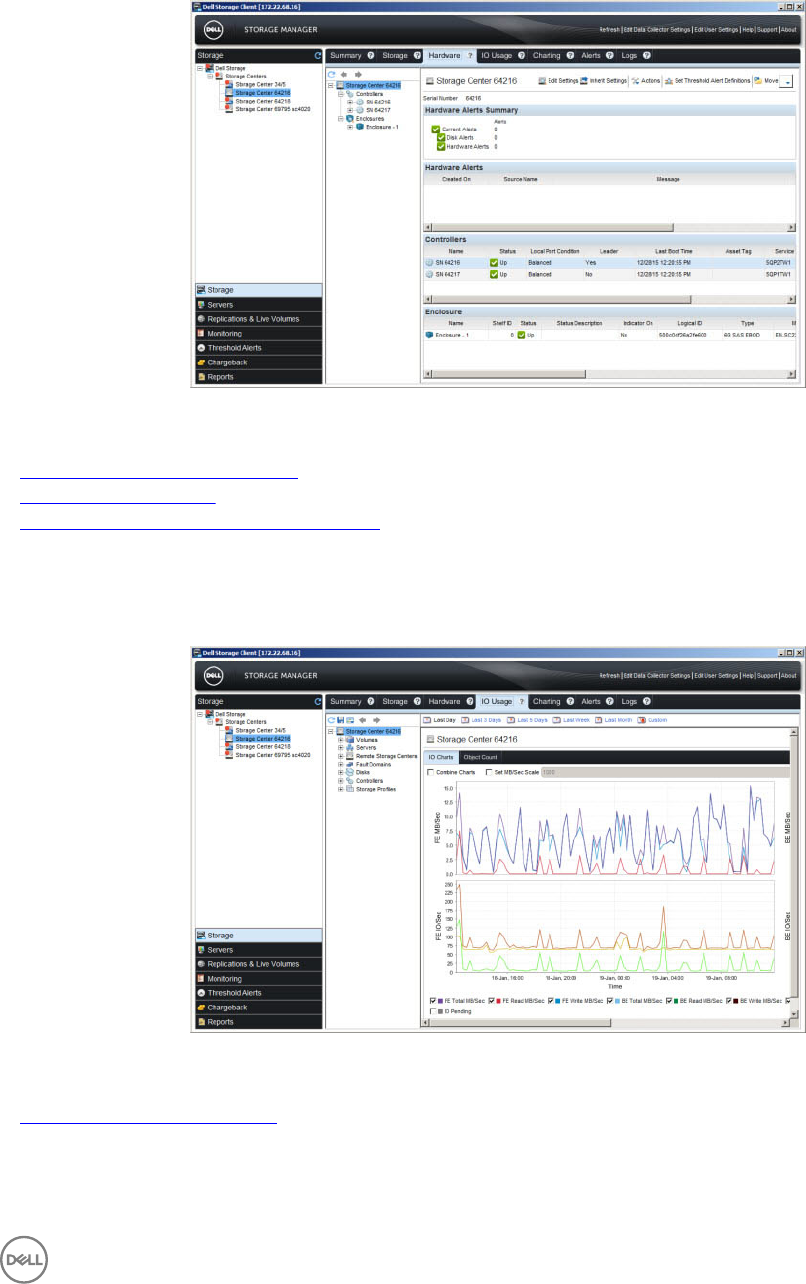Click refresh icon above IO Usage tree
Image resolution: width=806 pixels, height=1284 pixels.
click(332, 719)
